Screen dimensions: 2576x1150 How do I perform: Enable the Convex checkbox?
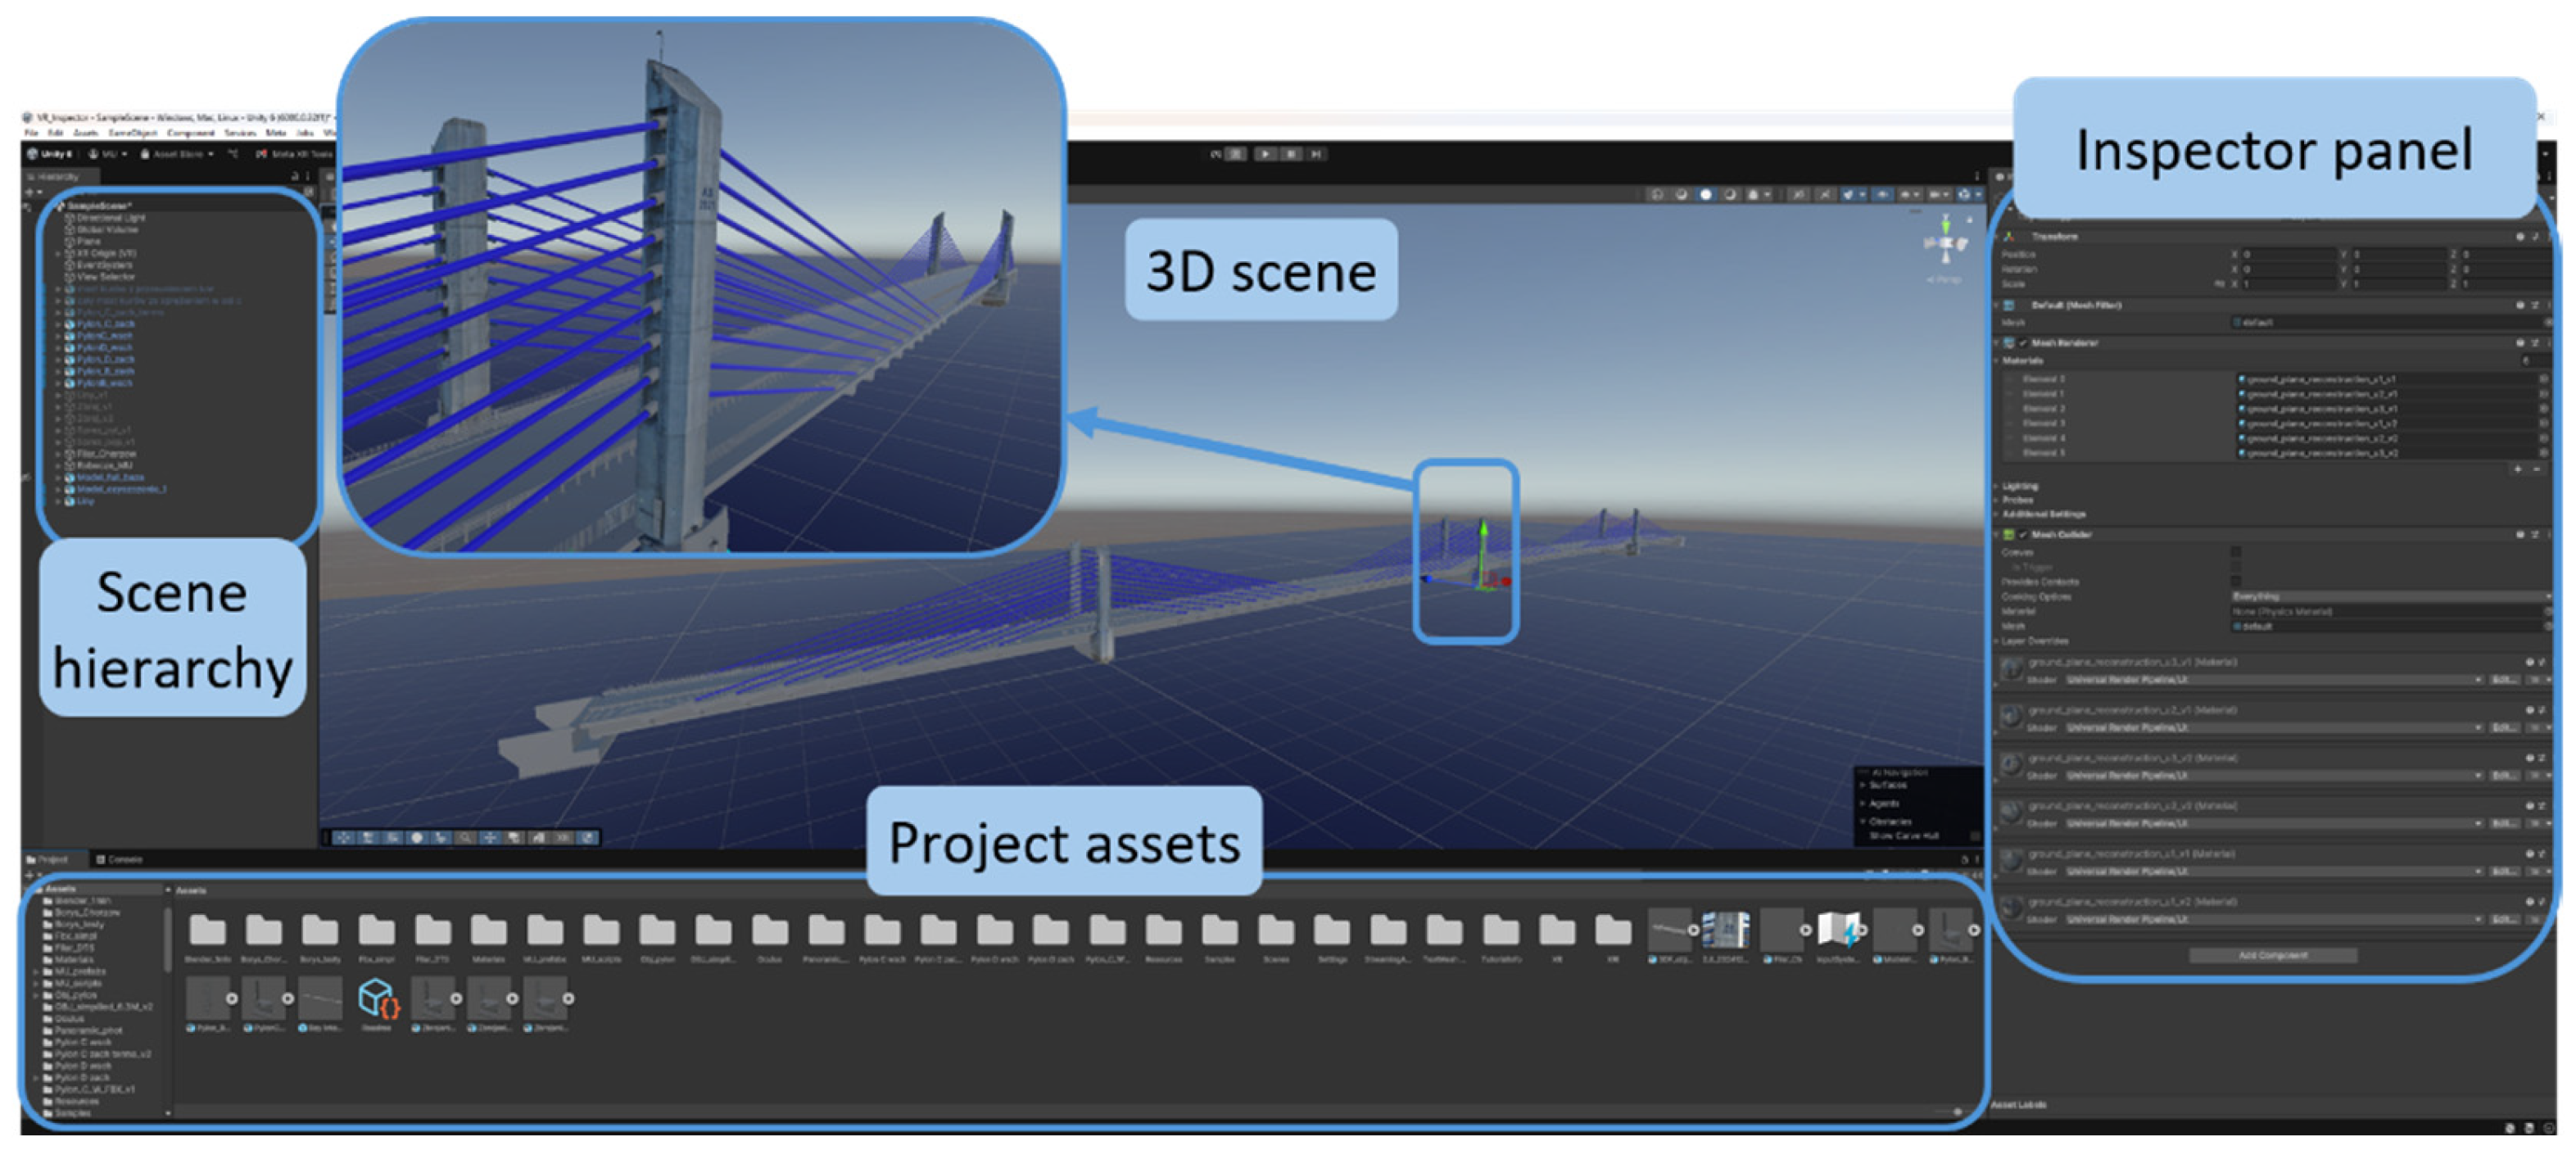[x=2236, y=551]
